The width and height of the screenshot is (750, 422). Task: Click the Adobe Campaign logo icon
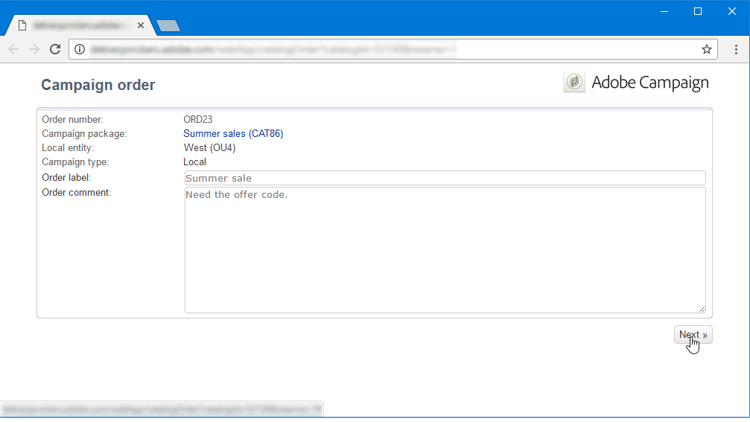[x=574, y=82]
